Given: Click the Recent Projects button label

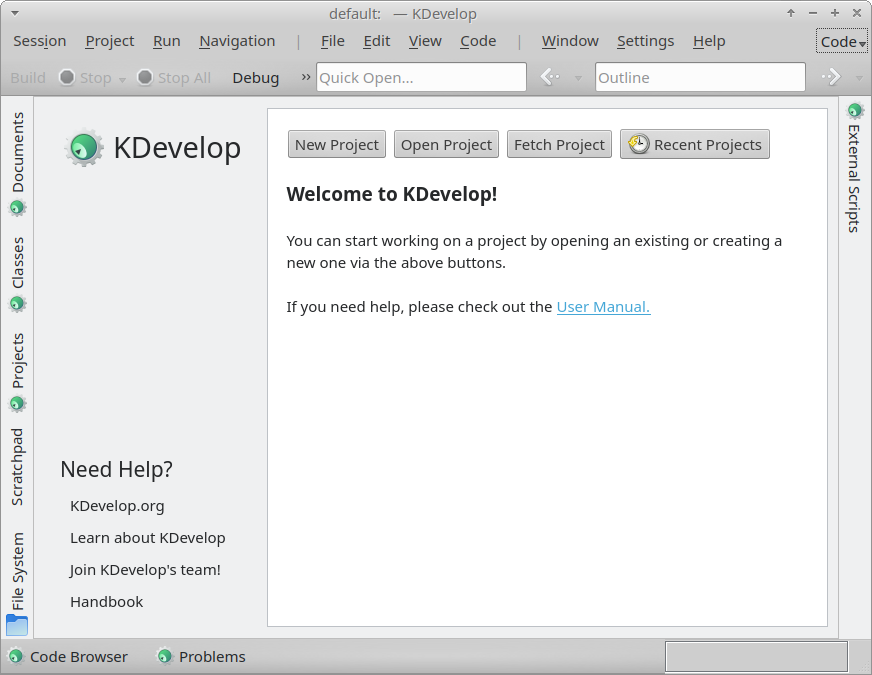Looking at the screenshot, I should [x=707, y=145].
